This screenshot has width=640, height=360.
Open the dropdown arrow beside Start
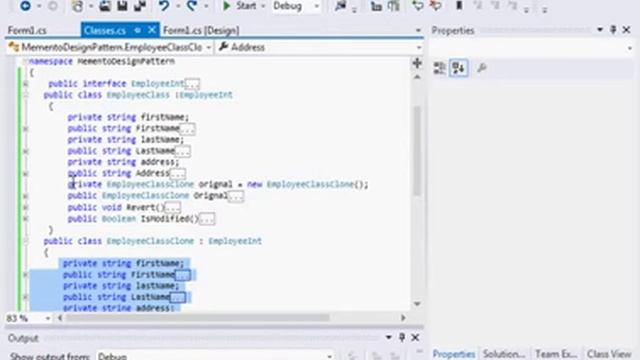(x=263, y=6)
